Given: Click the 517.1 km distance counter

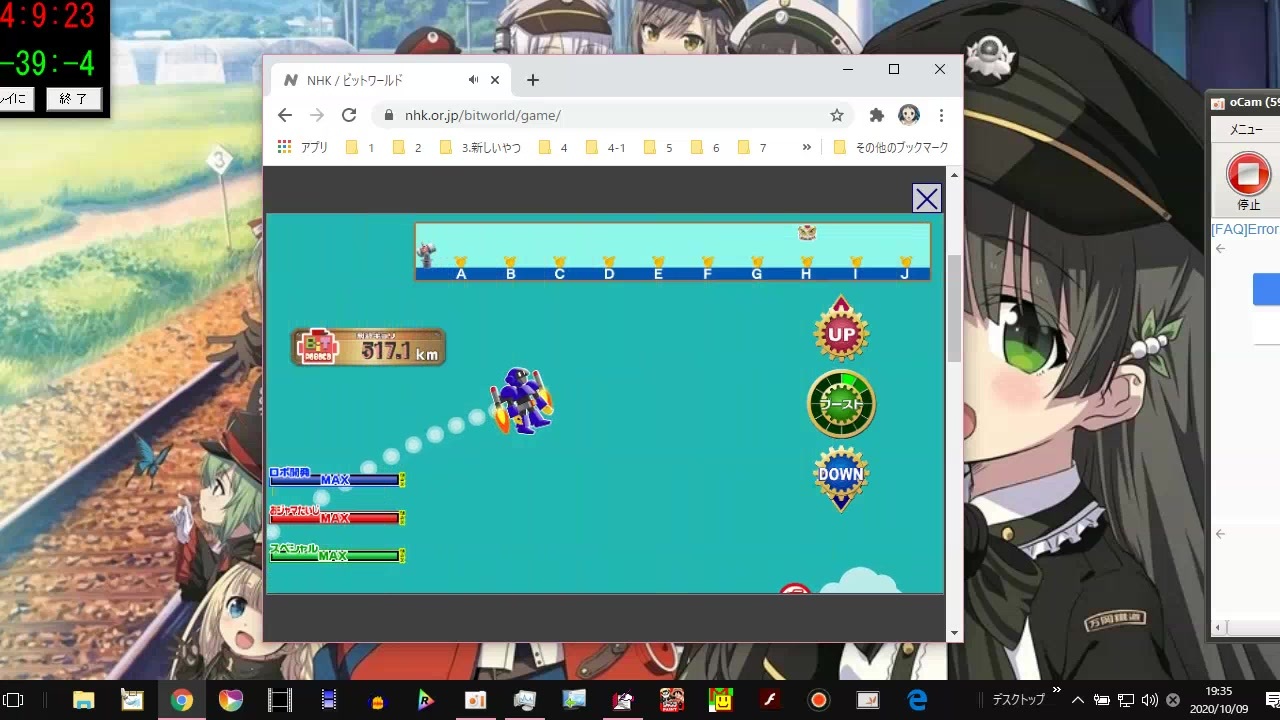Looking at the screenshot, I should (368, 348).
